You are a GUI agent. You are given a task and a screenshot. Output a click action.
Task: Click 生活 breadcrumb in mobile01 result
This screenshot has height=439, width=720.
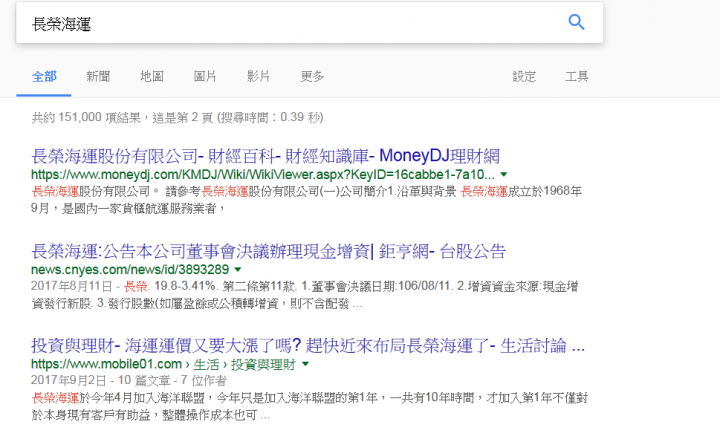206,365
